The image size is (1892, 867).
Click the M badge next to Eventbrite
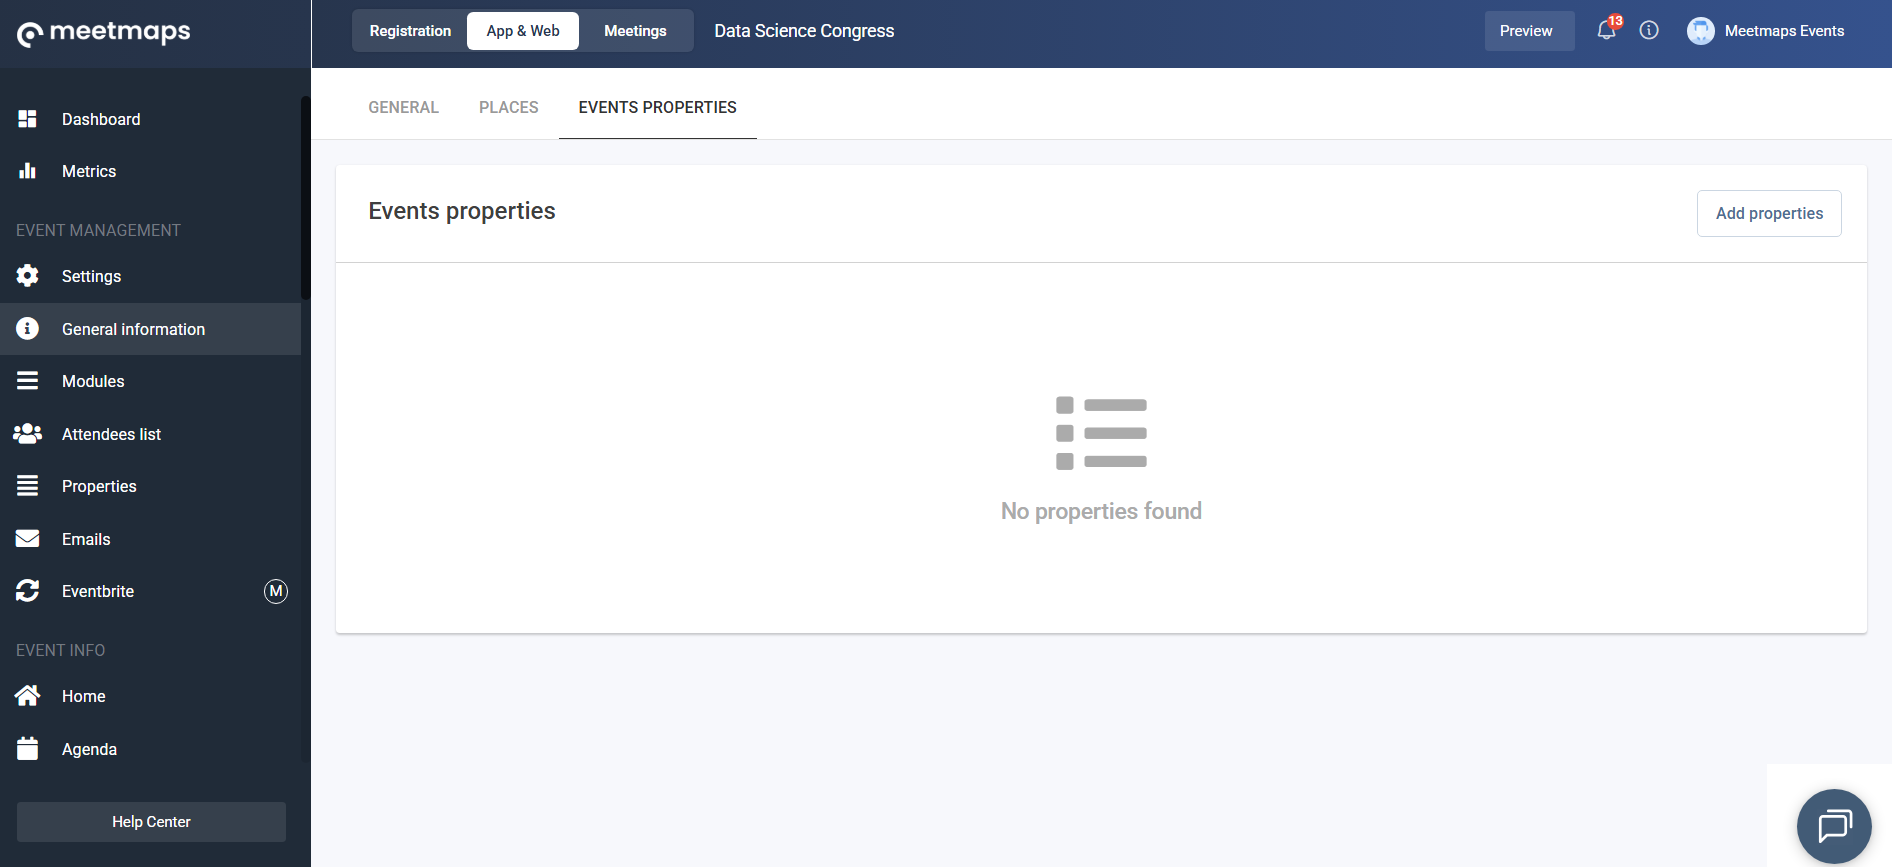coord(276,591)
